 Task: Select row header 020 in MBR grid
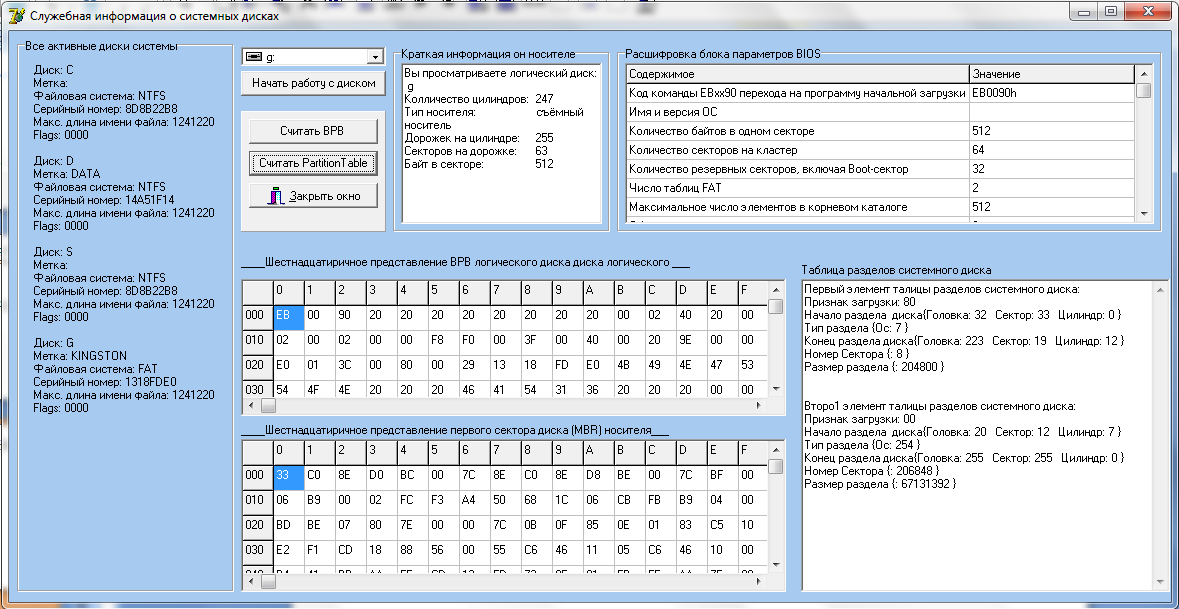[x=257, y=526]
